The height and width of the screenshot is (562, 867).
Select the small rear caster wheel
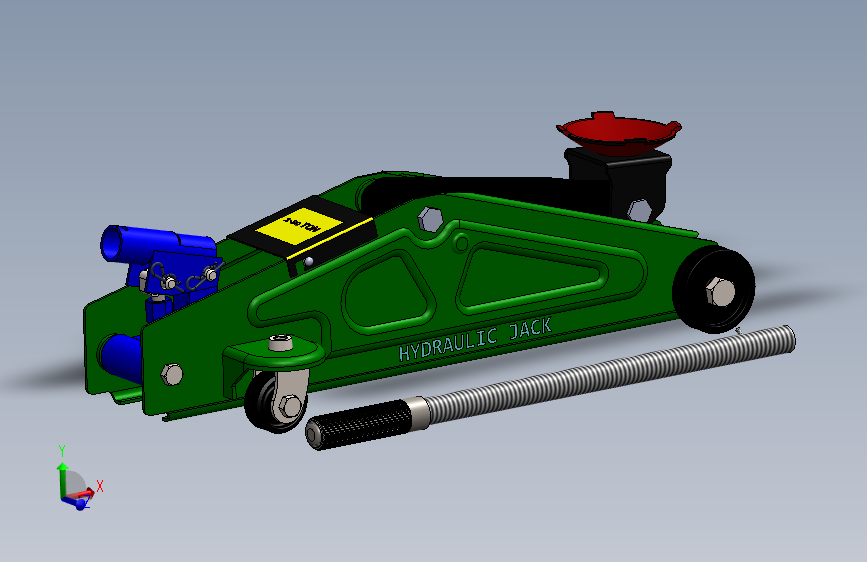tap(275, 402)
